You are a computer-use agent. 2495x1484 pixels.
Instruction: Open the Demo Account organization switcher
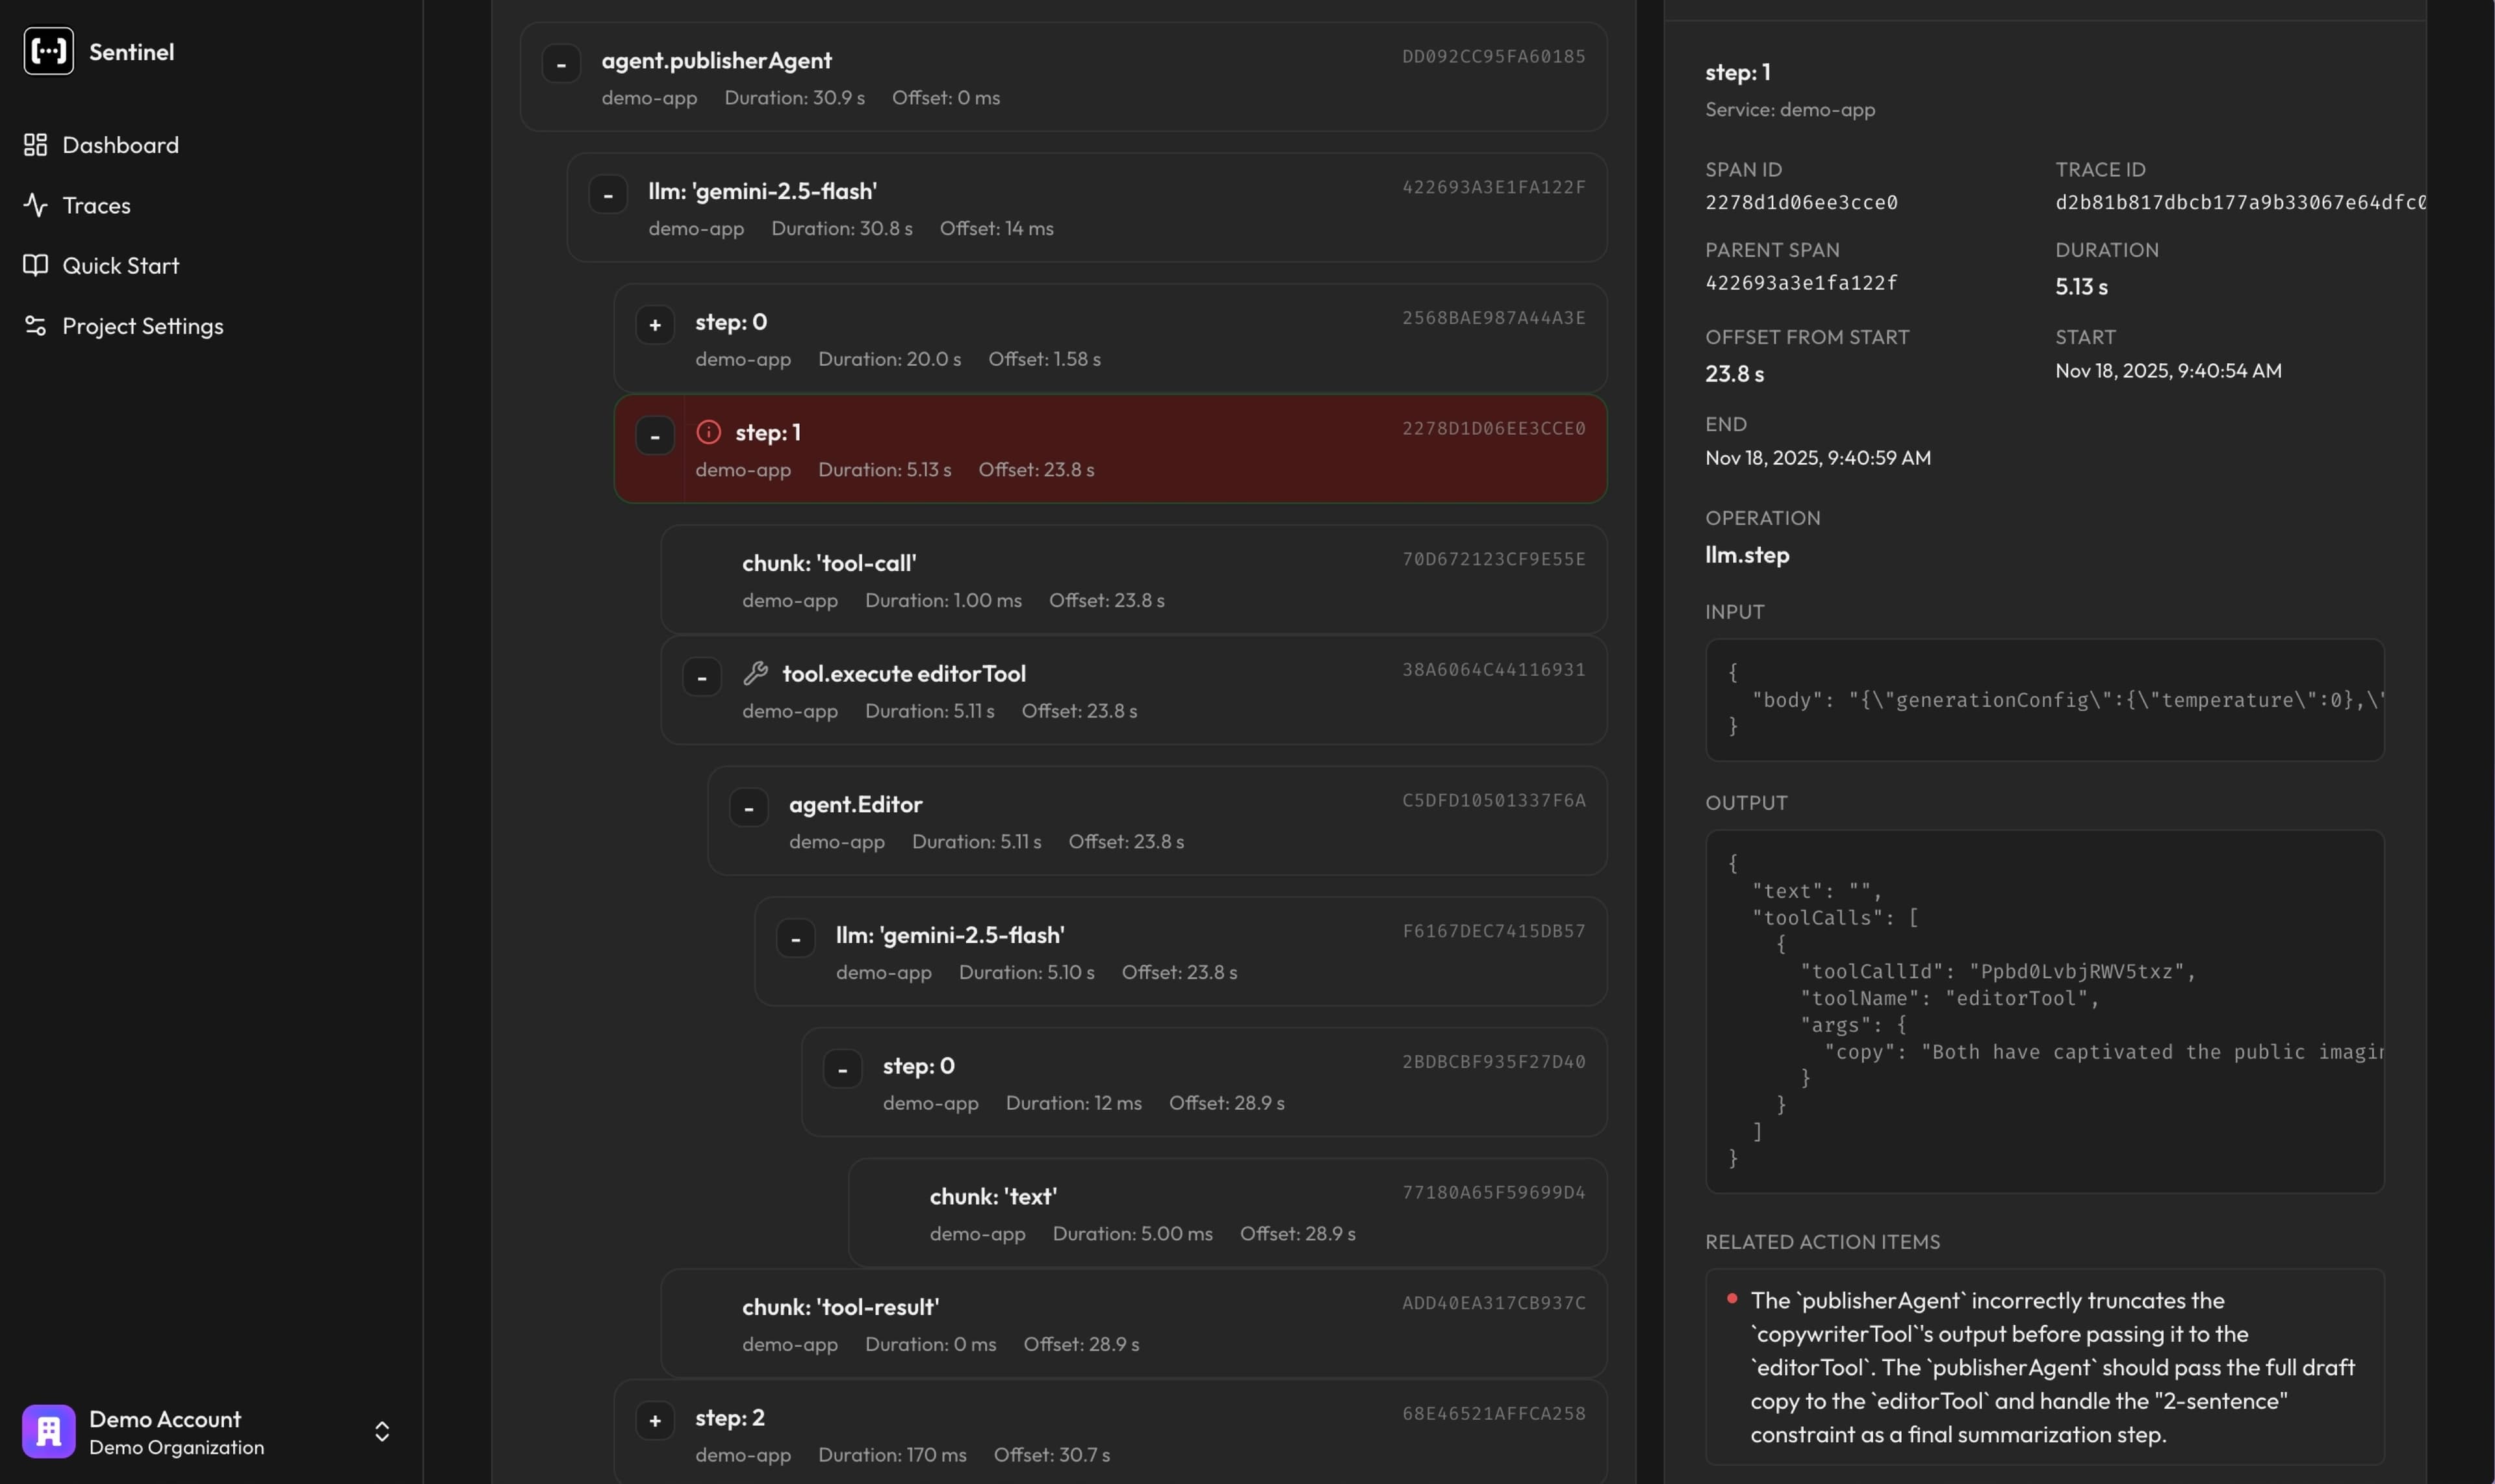[382, 1431]
